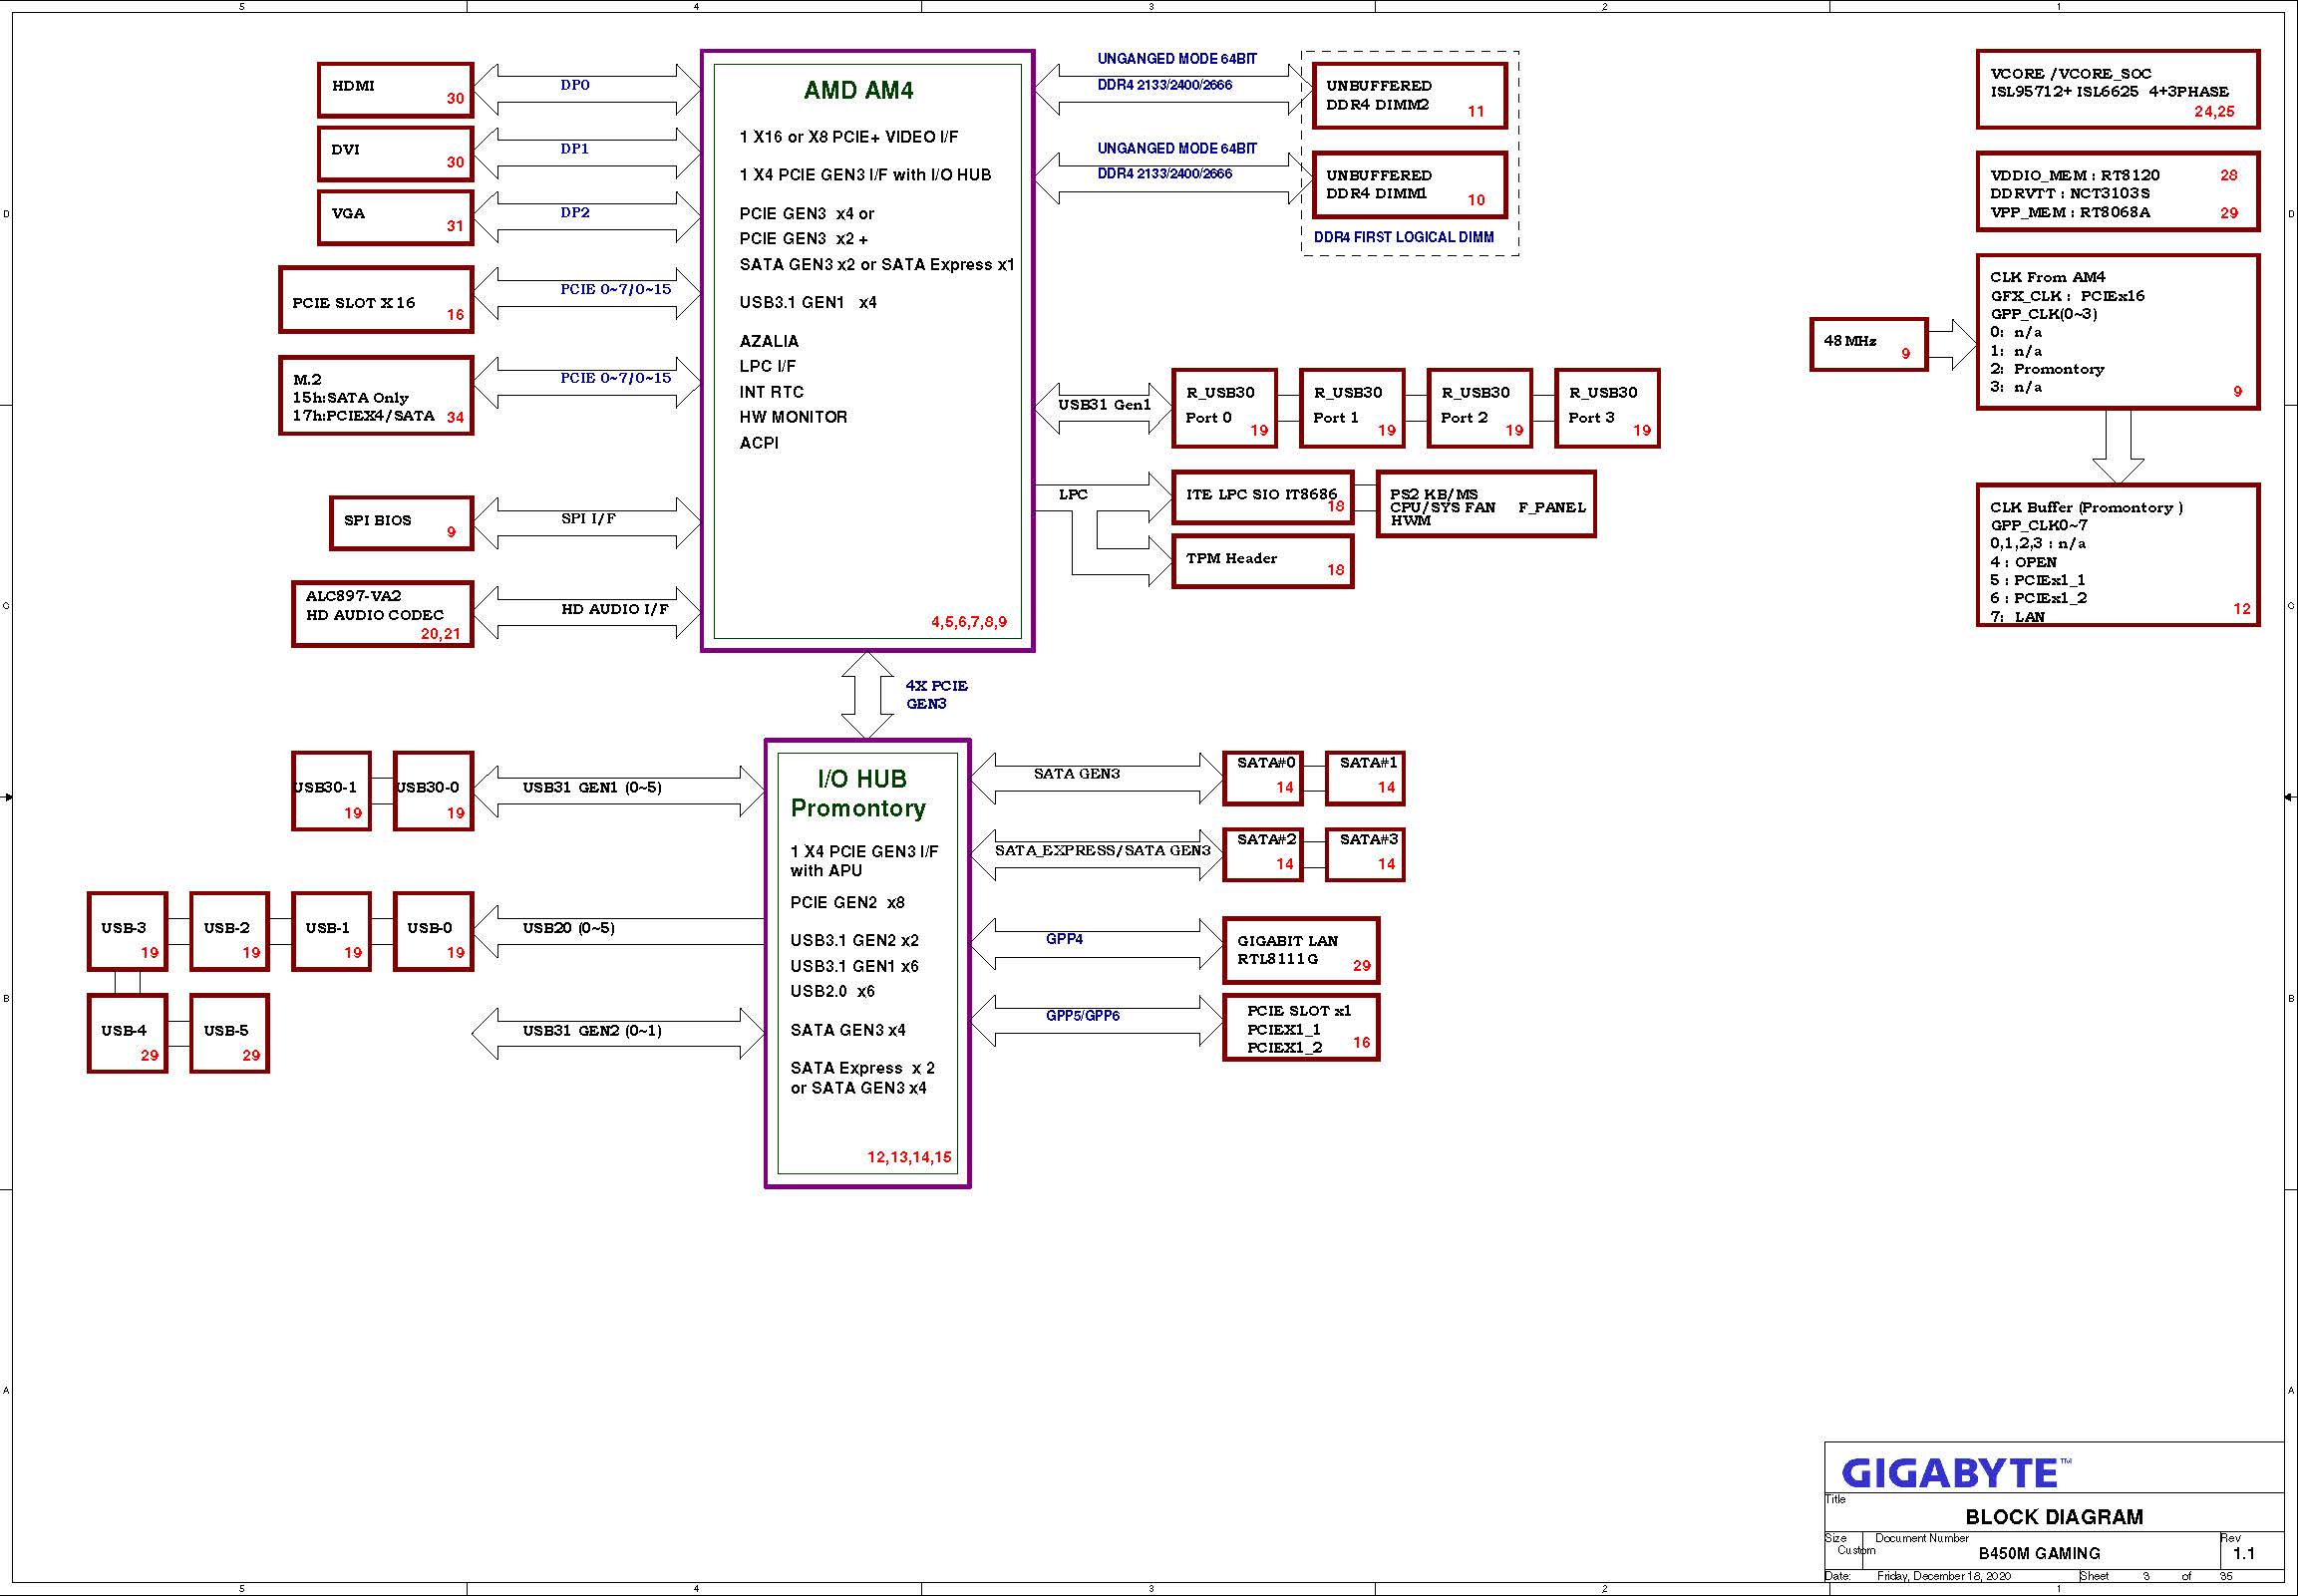
Task: Click the AMD AM4 title text
Action: 858,91
